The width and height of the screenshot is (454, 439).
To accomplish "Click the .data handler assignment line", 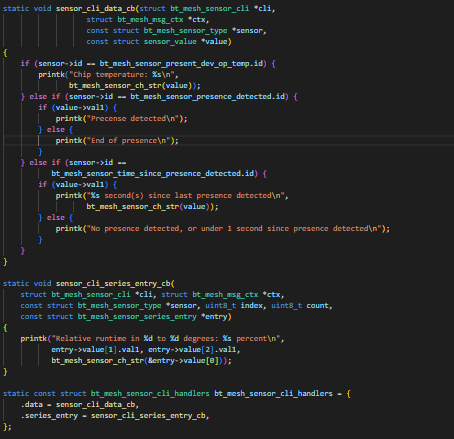I will click(x=80, y=404).
